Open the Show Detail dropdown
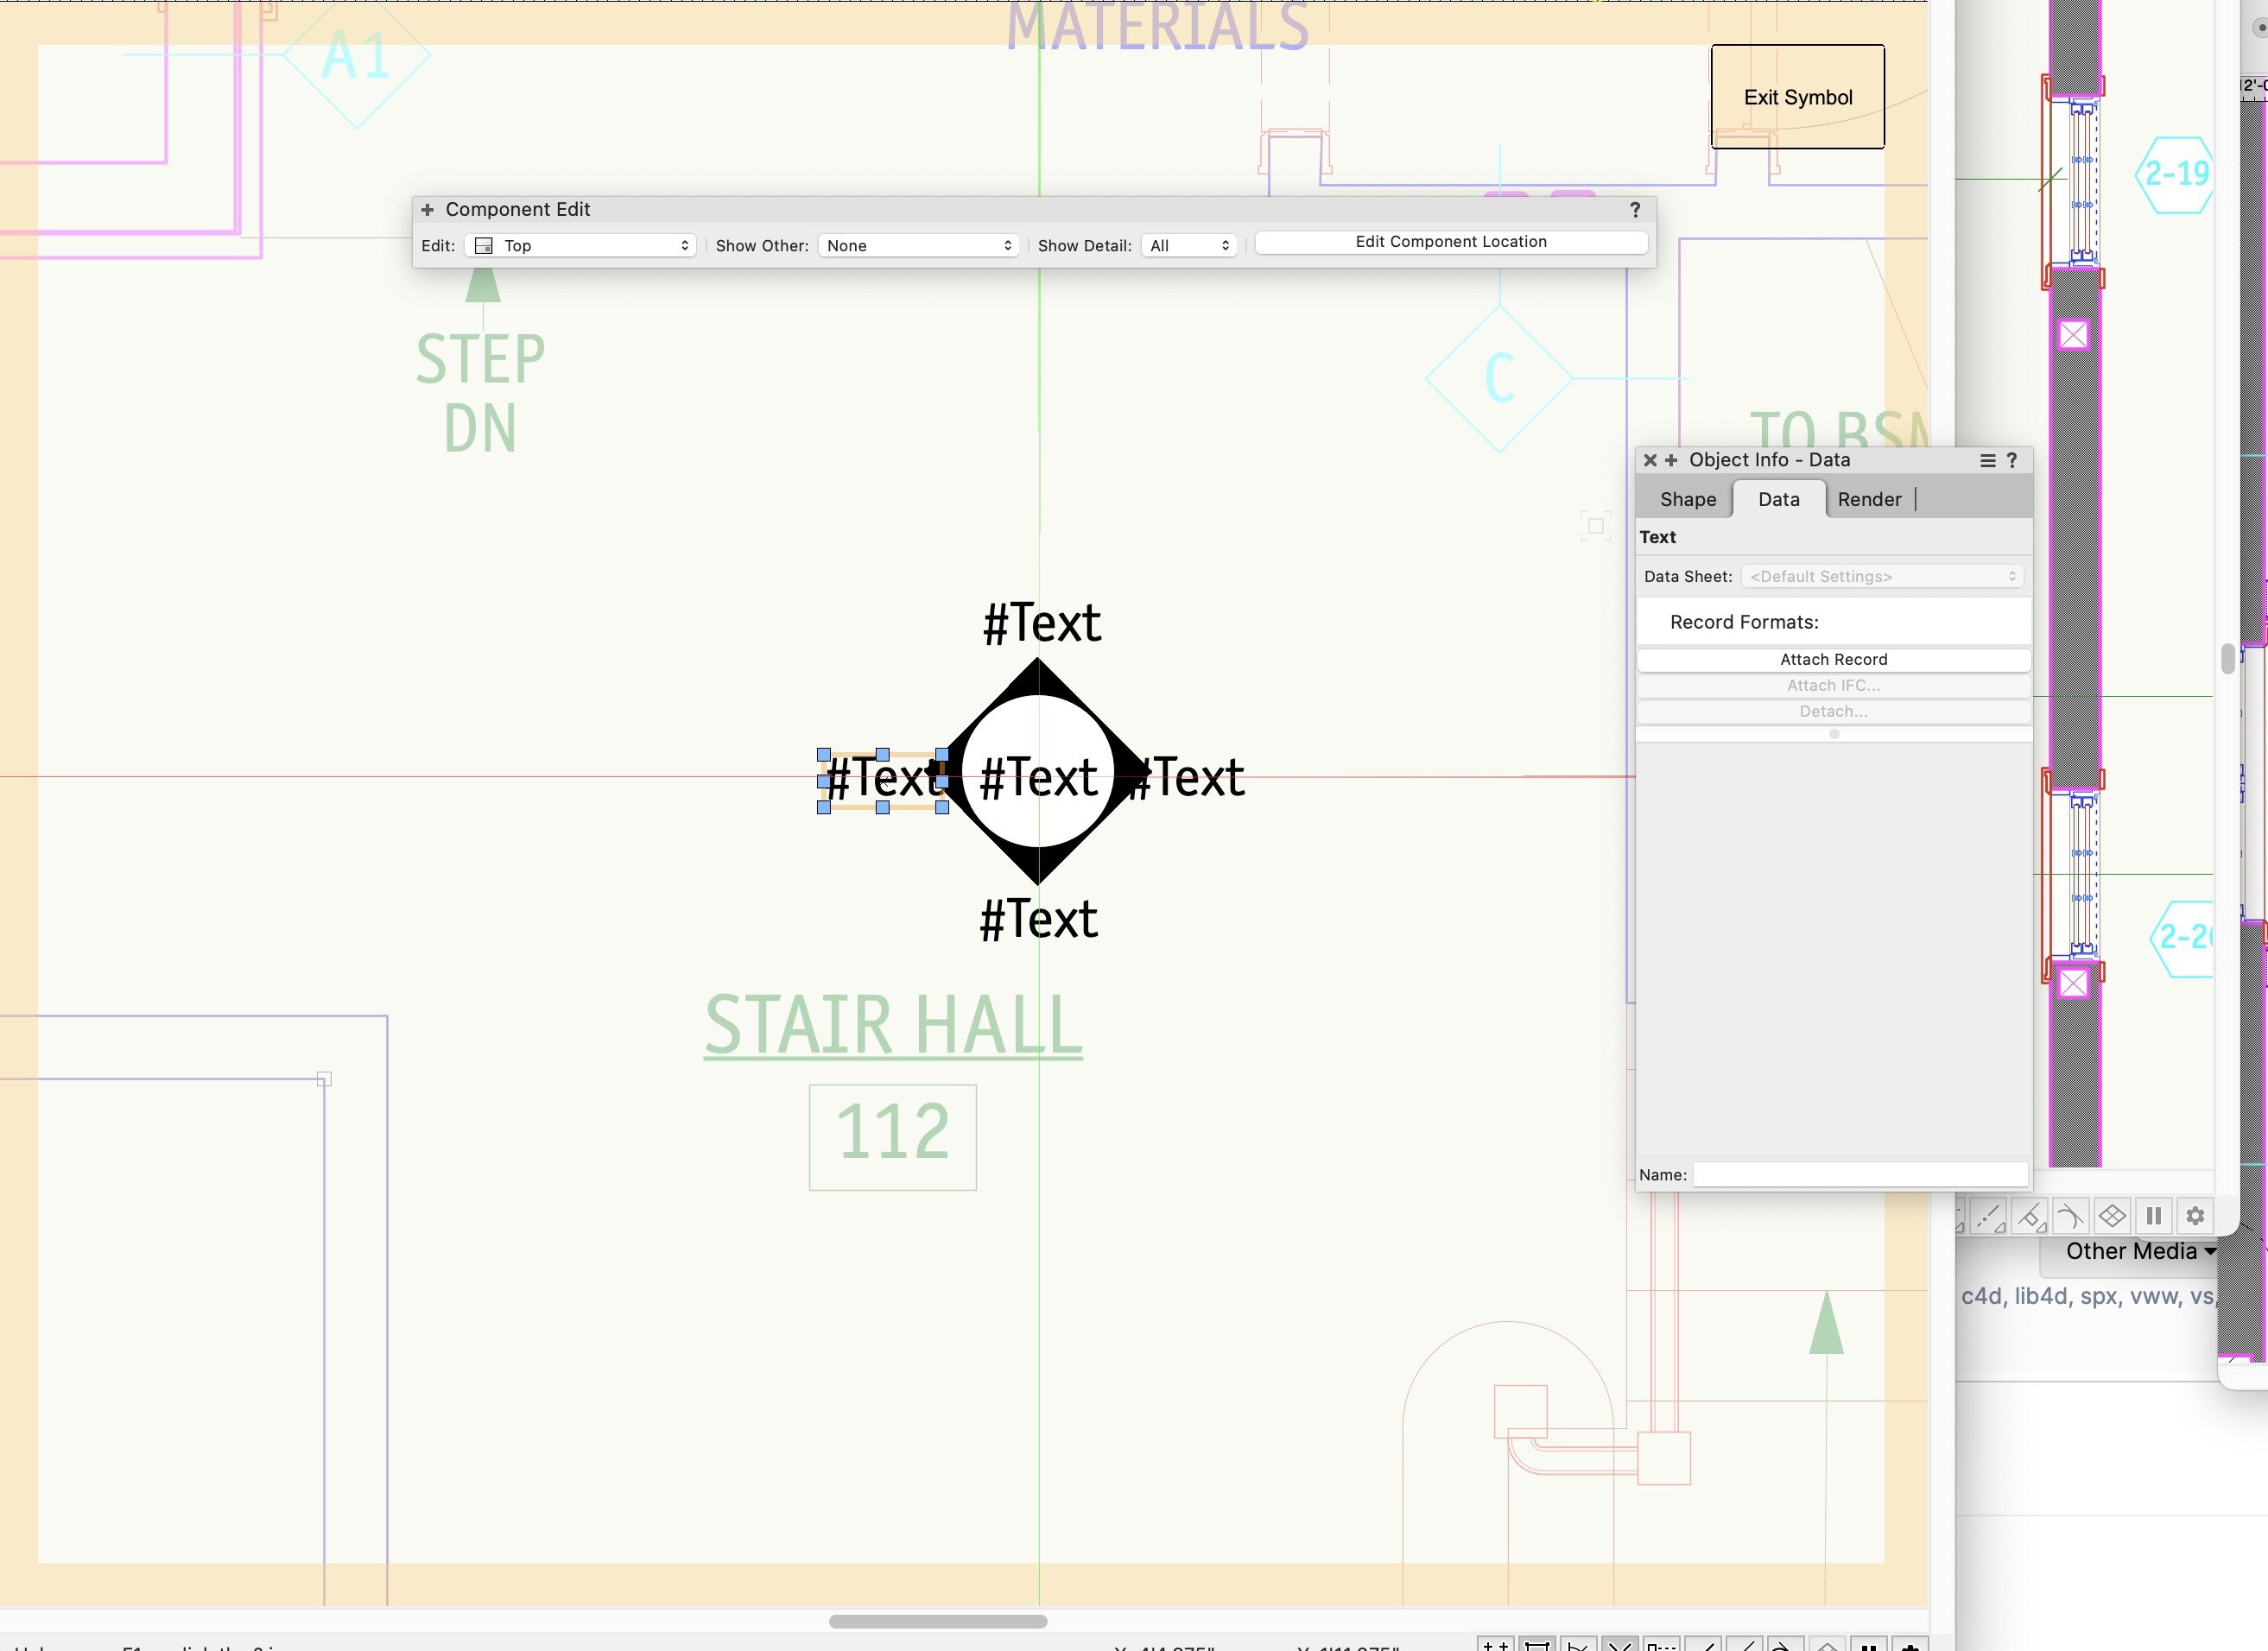The width and height of the screenshot is (2268, 1651). (1188, 245)
